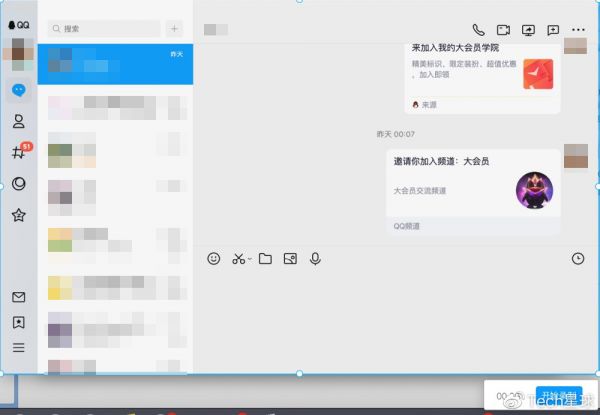This screenshot has width=600, height=415.
Task: Switch to the messages tab in sidebar
Action: click(x=18, y=90)
